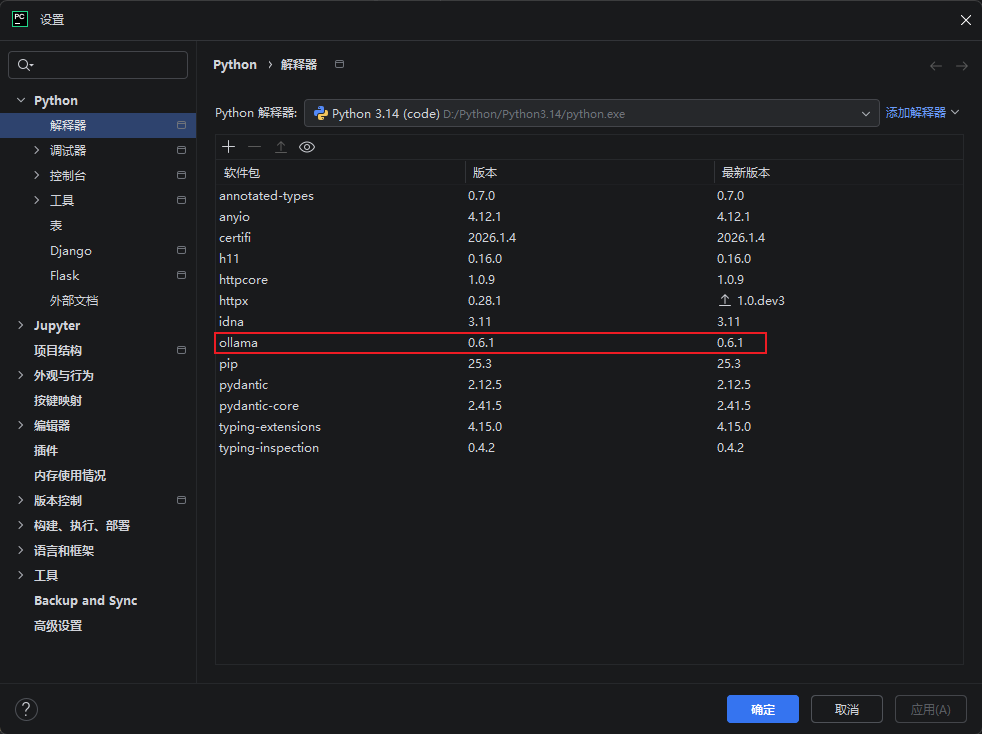
Task: Open the 内存使用情况 settings page
Action: point(70,475)
